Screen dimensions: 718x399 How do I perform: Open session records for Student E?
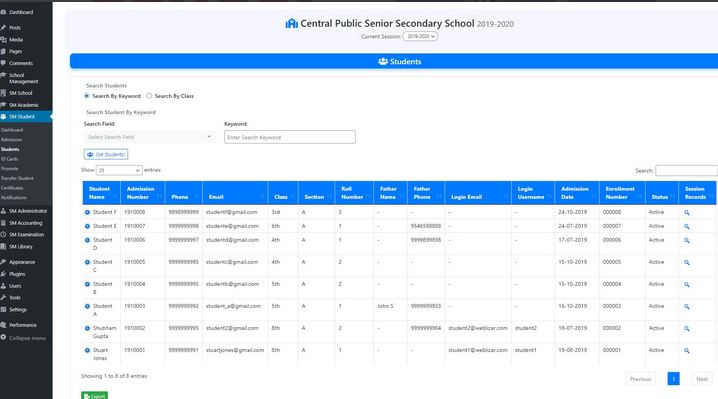[x=686, y=226]
